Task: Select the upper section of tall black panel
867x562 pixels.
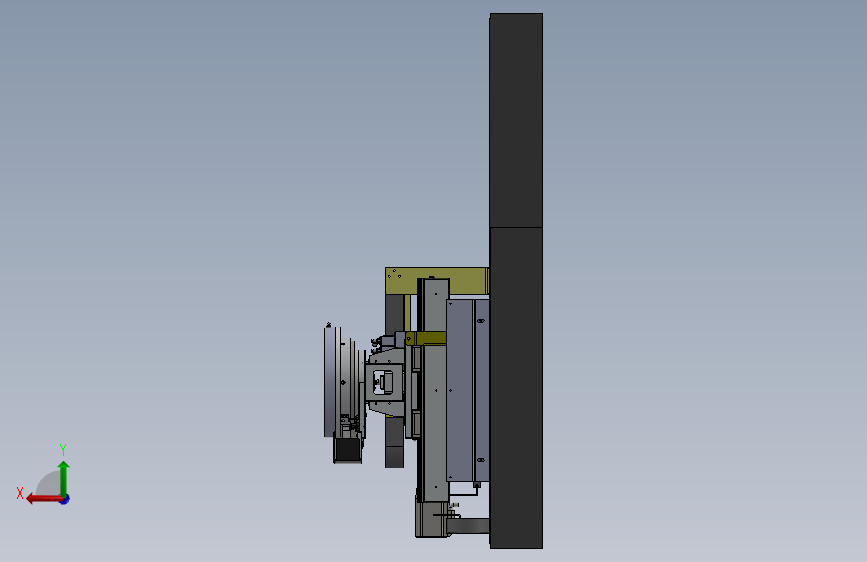Action: [516, 120]
